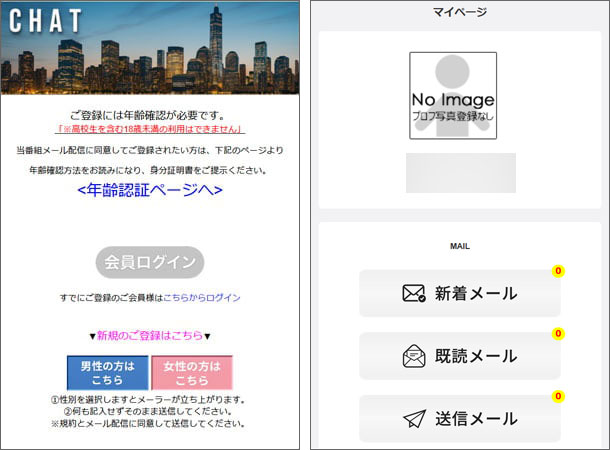Click the open envelope read-mail icon
Image resolution: width=610 pixels, height=450 pixels.
point(414,356)
